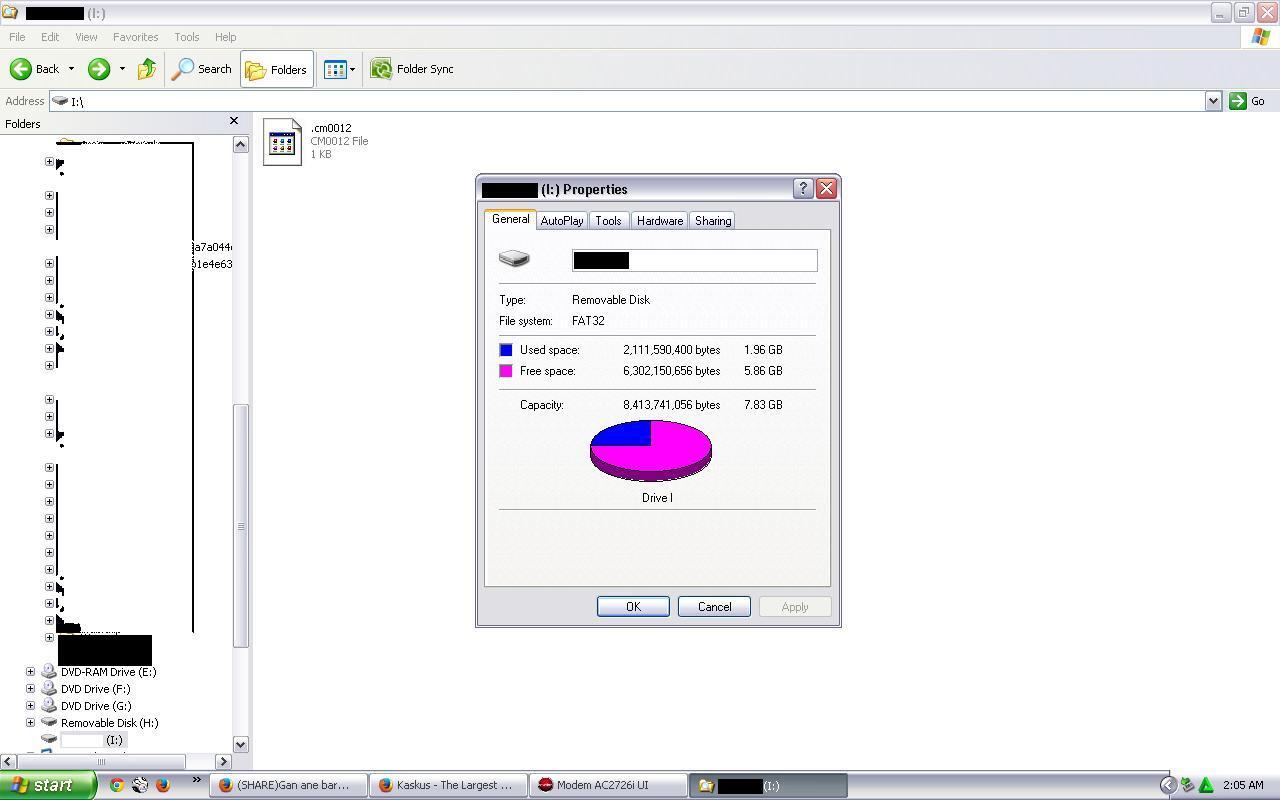Click the Safely Remove Hardware tray icon
Image resolution: width=1280 pixels, height=800 pixels.
[x=1187, y=785]
